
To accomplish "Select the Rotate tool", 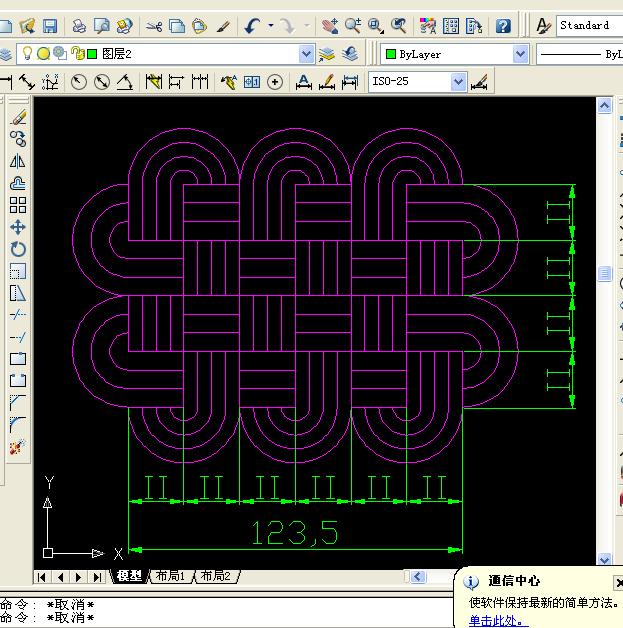I will [x=18, y=249].
